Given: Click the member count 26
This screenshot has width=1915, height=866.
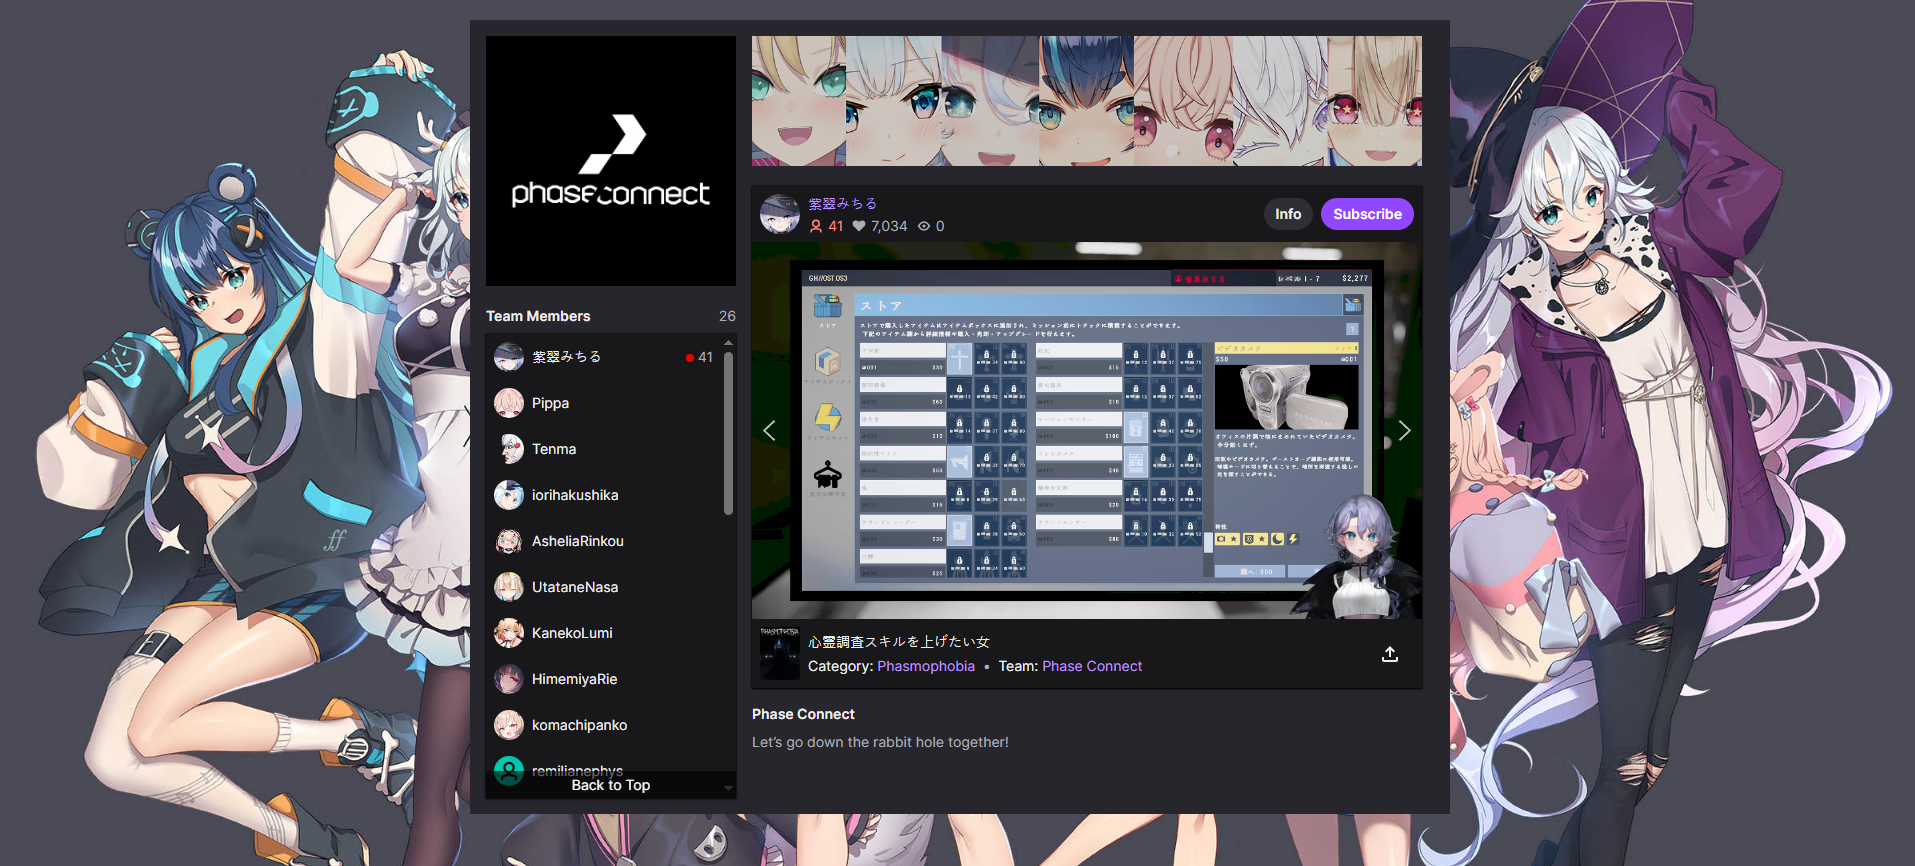Looking at the screenshot, I should (727, 316).
